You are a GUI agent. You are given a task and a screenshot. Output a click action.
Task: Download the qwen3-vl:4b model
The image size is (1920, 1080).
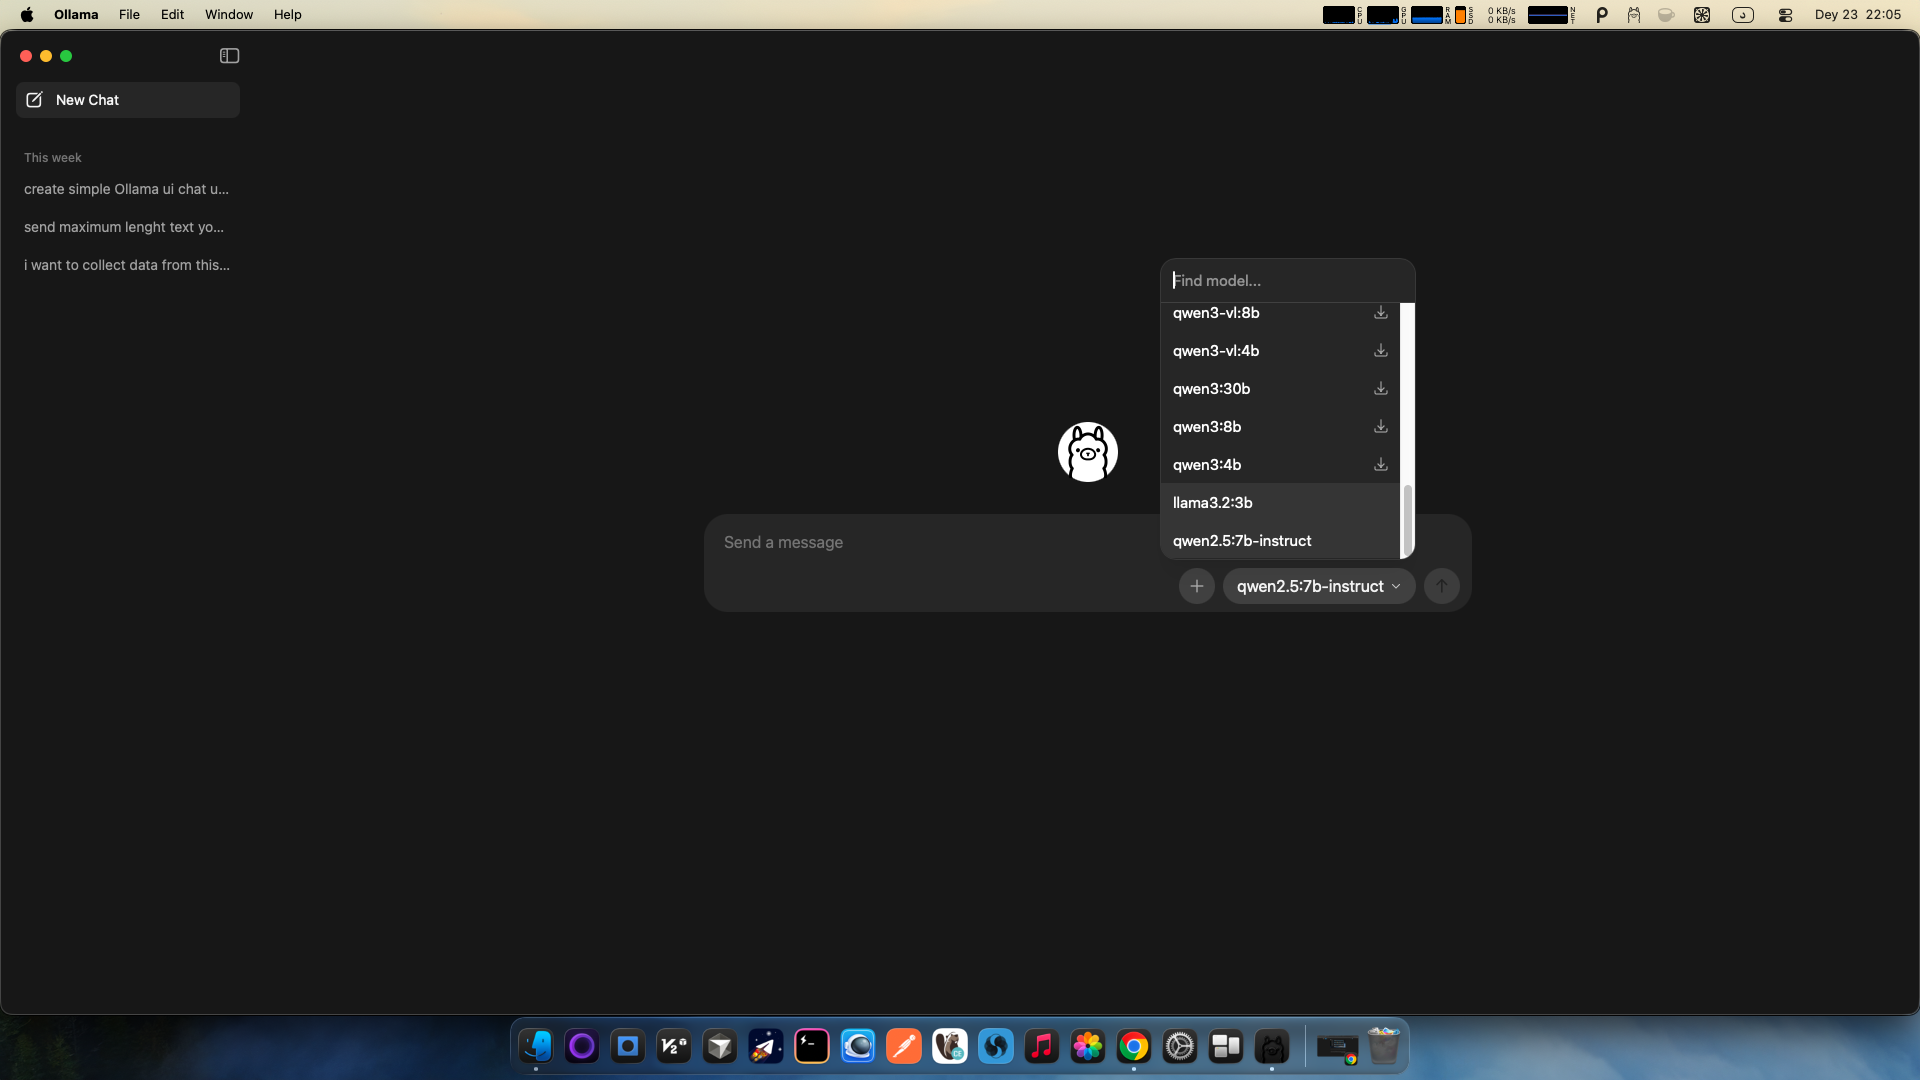[x=1380, y=351]
